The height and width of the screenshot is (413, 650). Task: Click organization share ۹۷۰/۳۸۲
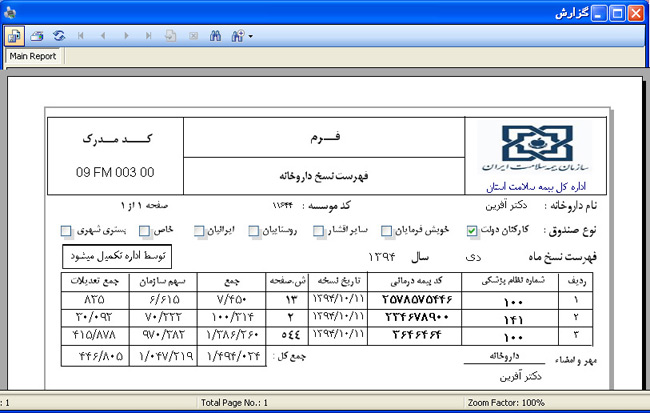tap(163, 335)
